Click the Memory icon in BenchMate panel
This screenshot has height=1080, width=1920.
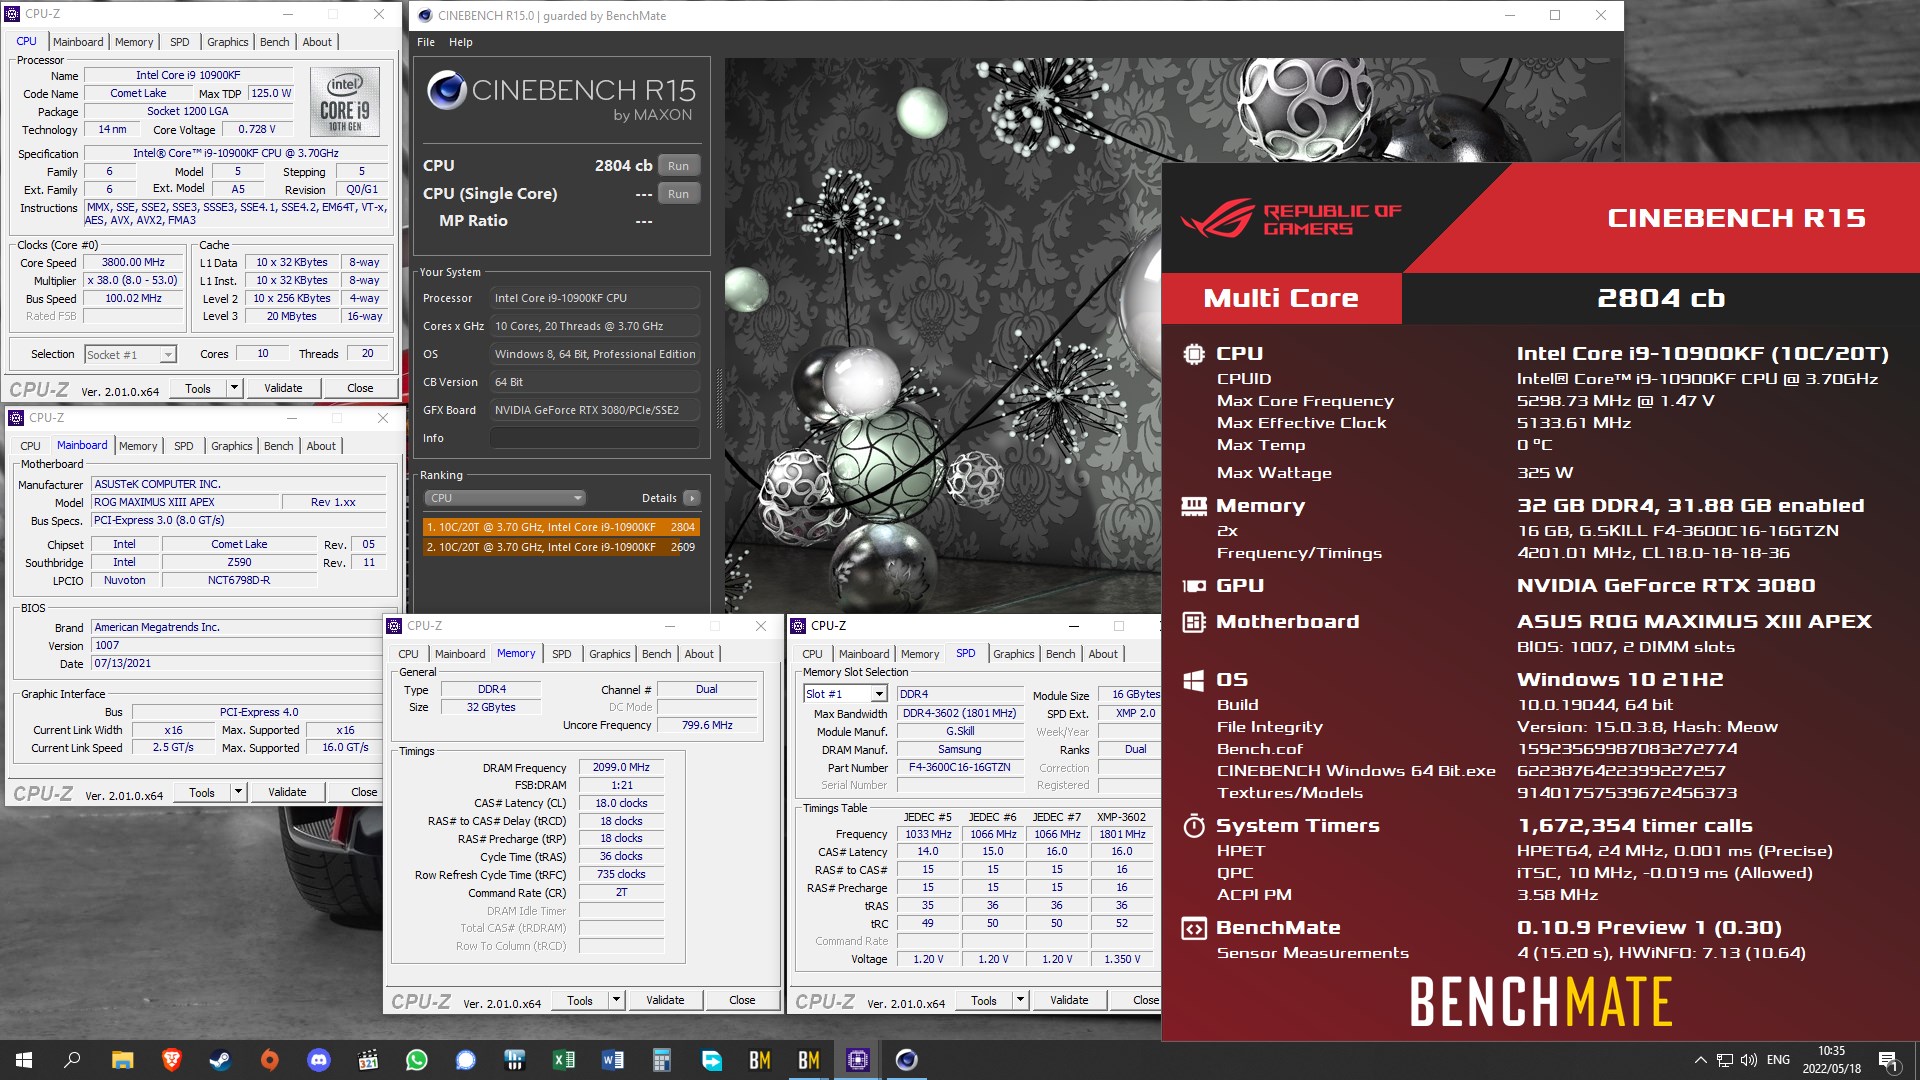[x=1193, y=506]
